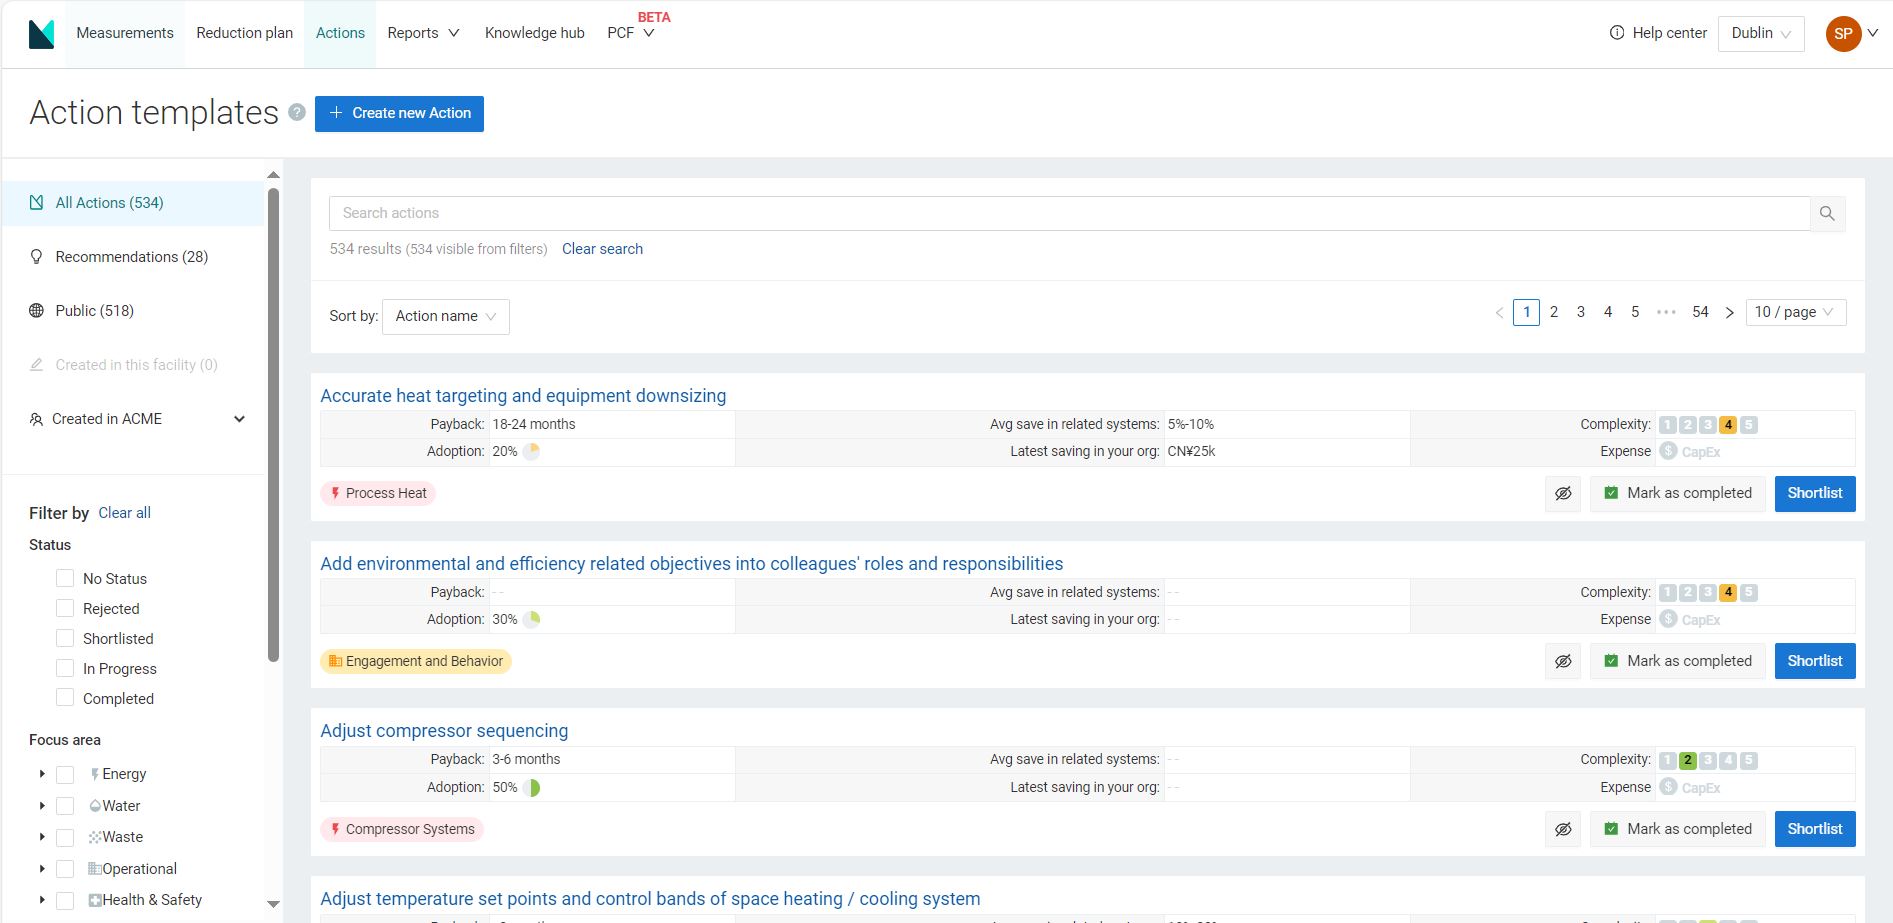
Task: Check the Operational focus area box
Action: tap(65, 869)
